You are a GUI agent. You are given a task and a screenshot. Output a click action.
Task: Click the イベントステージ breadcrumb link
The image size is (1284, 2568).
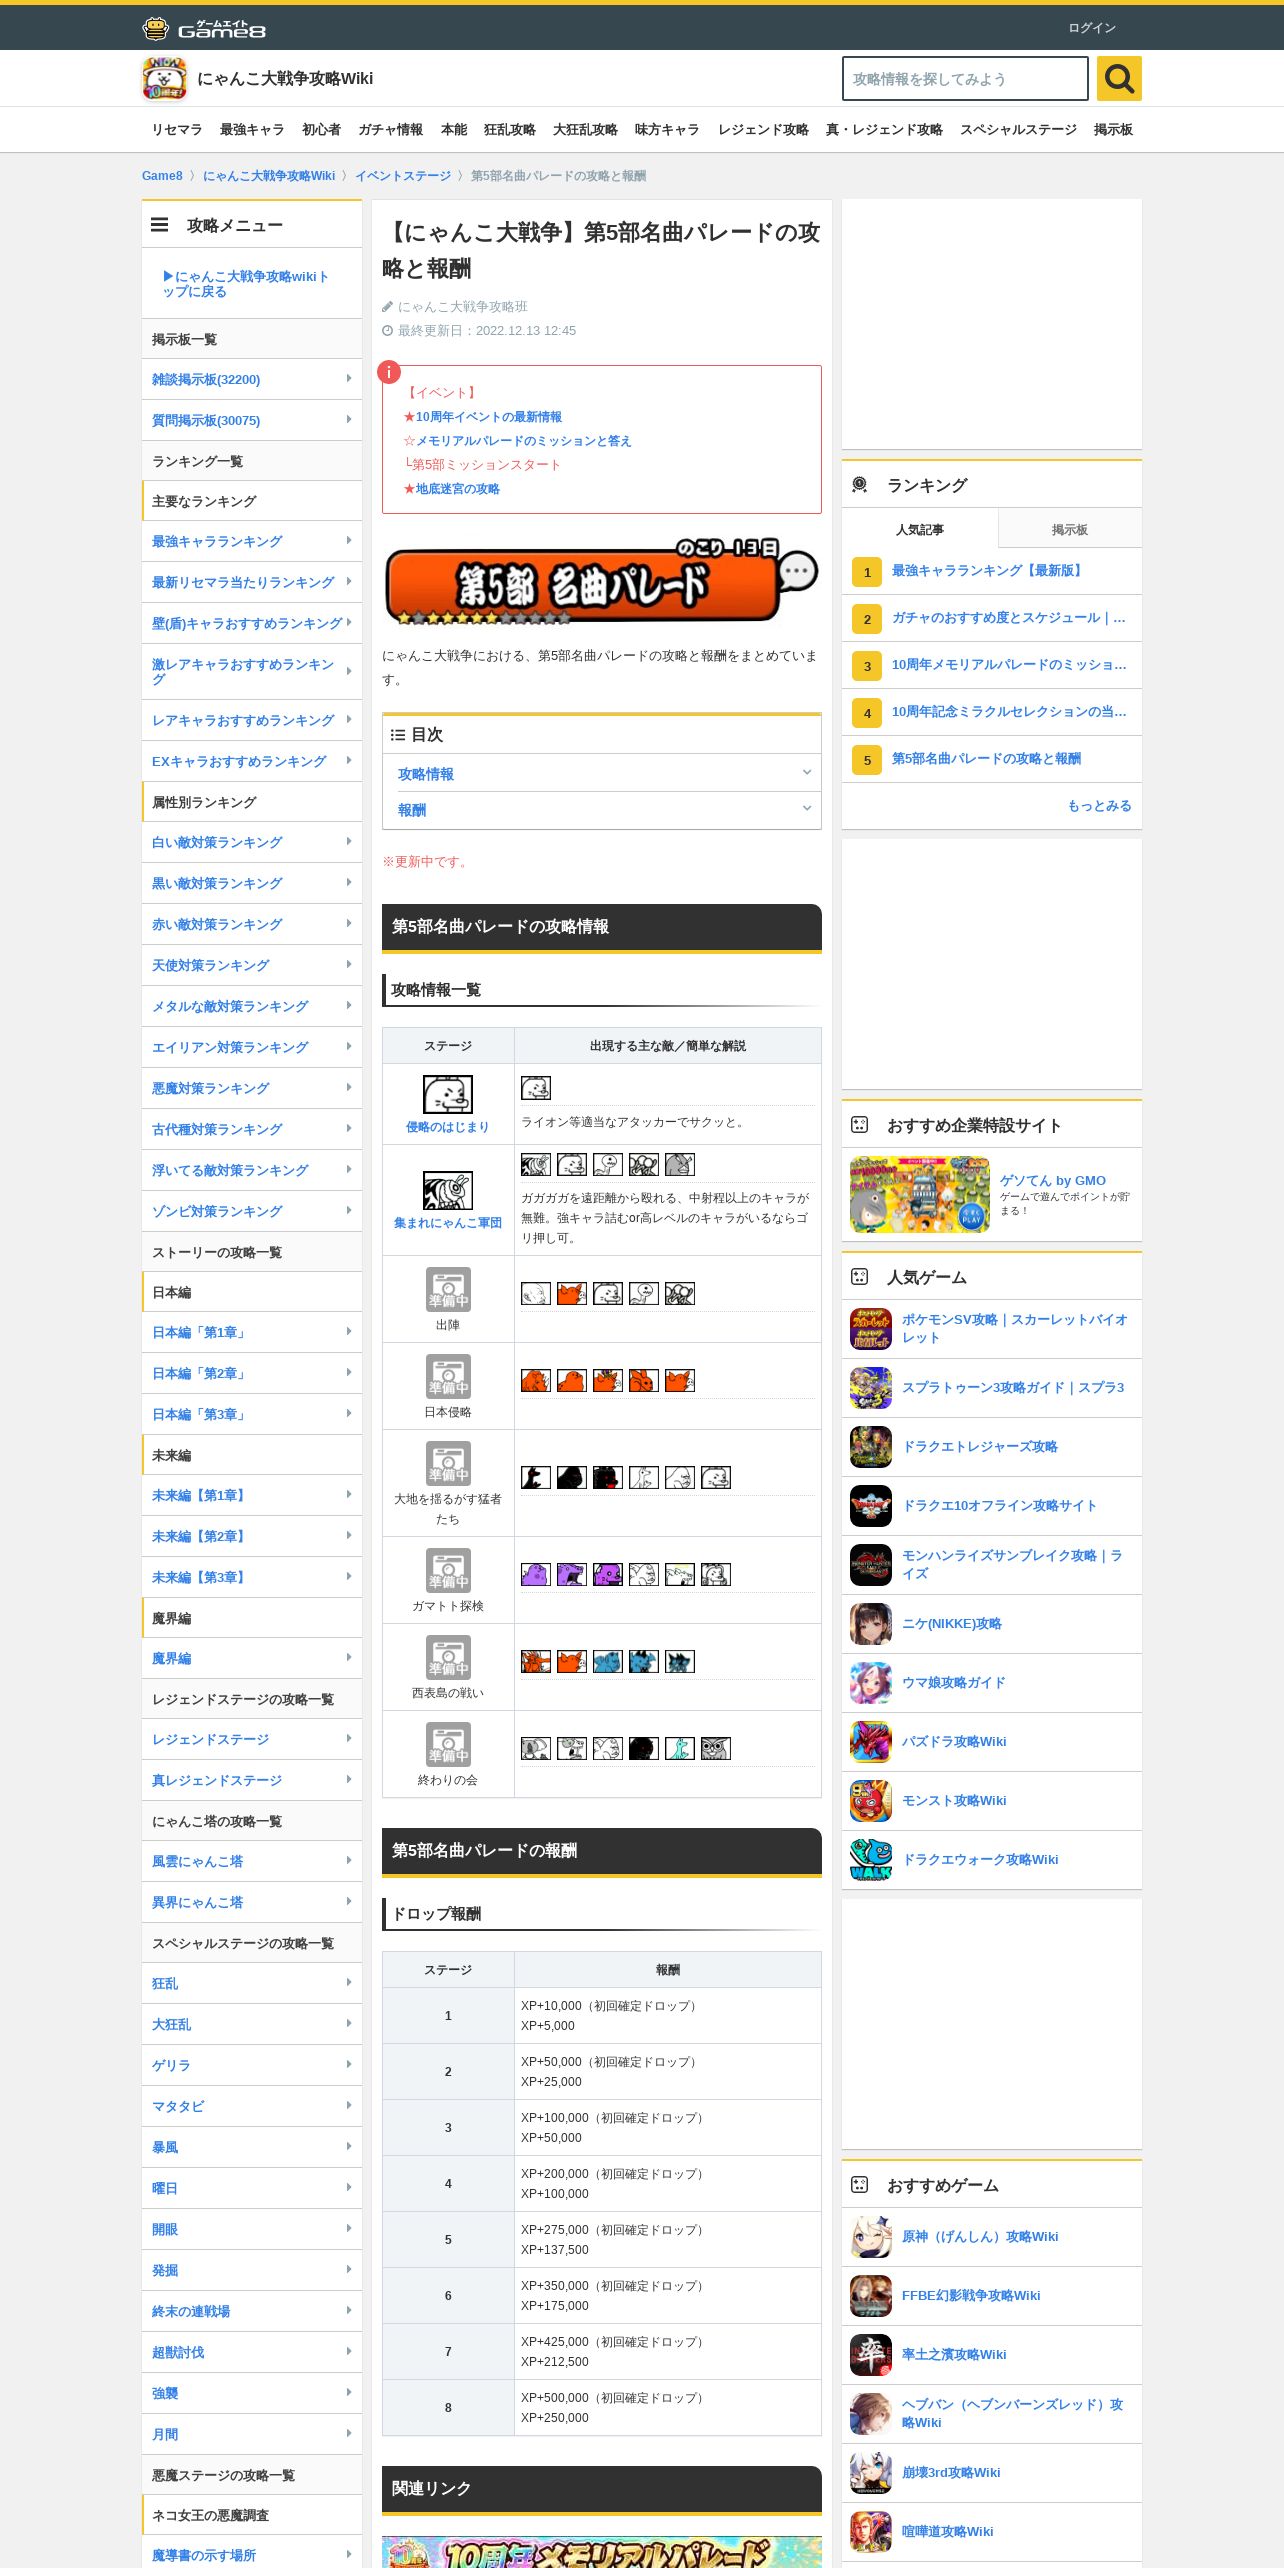[x=403, y=176]
